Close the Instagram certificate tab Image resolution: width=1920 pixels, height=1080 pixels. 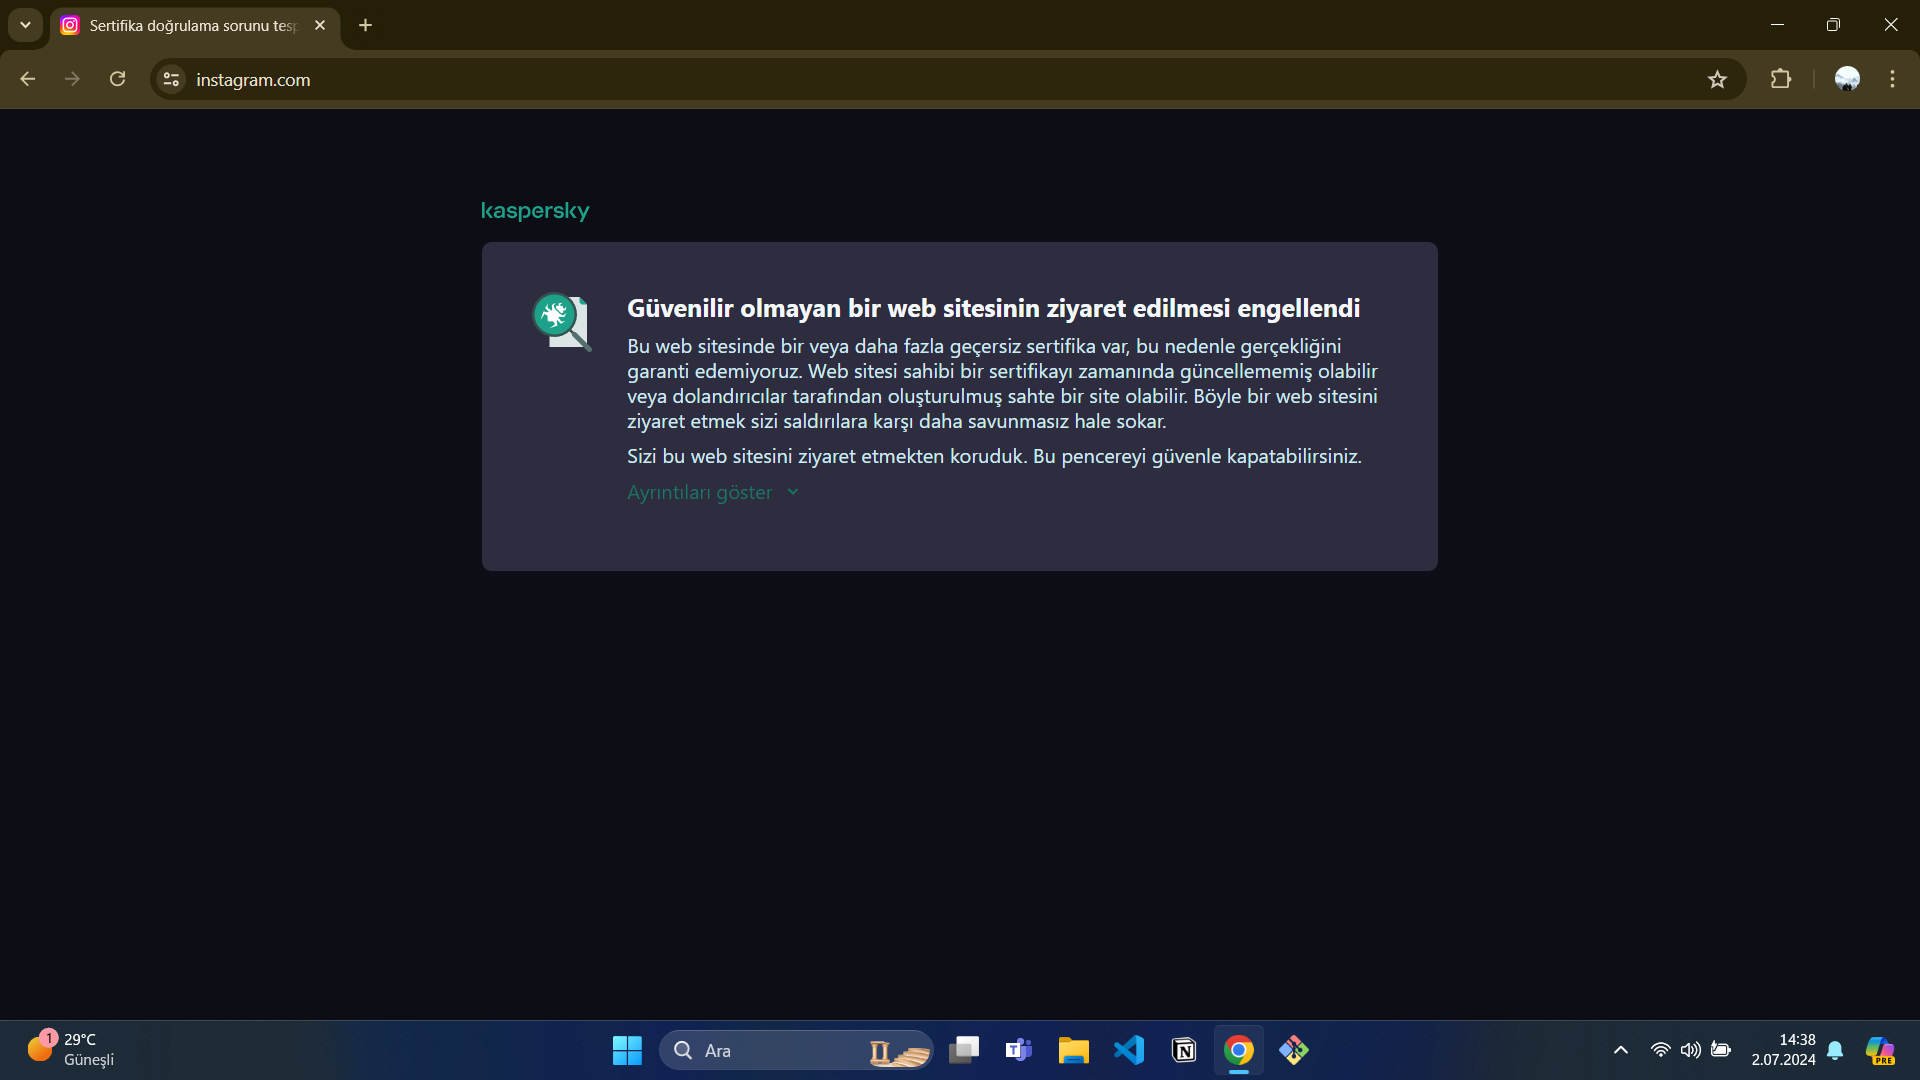320,25
